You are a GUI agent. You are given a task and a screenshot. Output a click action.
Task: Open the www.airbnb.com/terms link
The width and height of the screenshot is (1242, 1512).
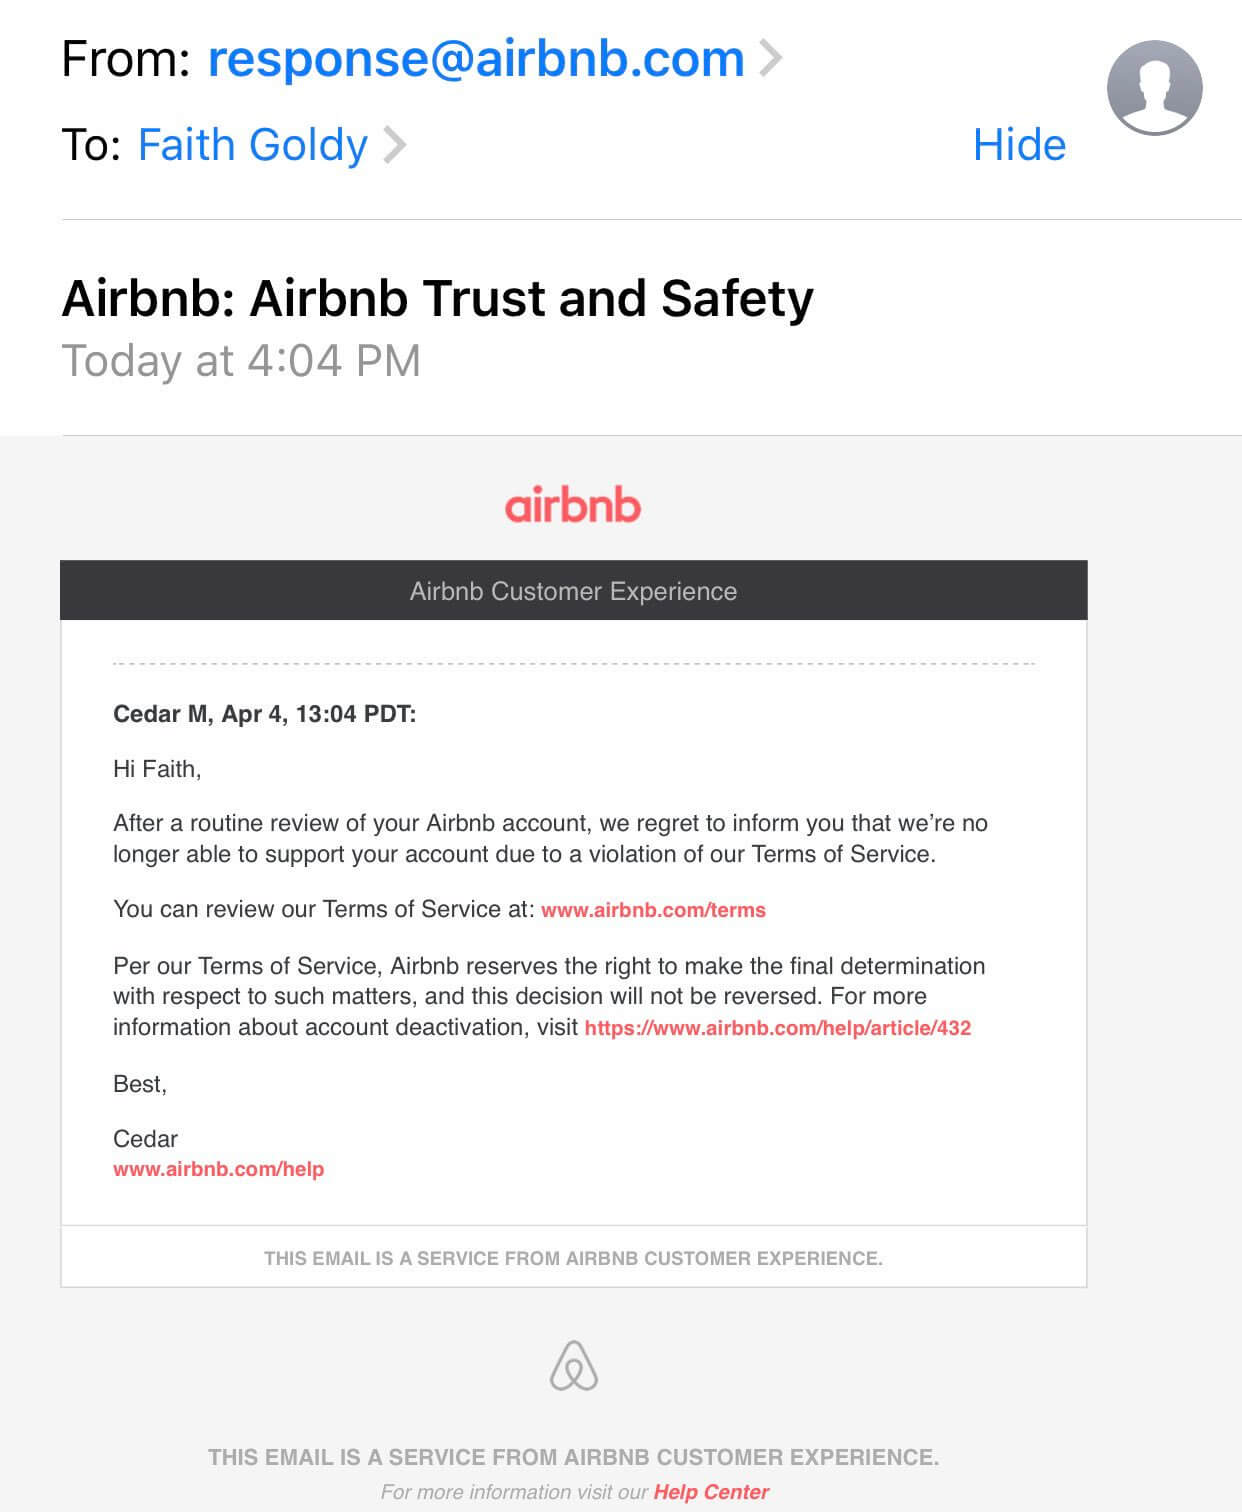point(653,910)
